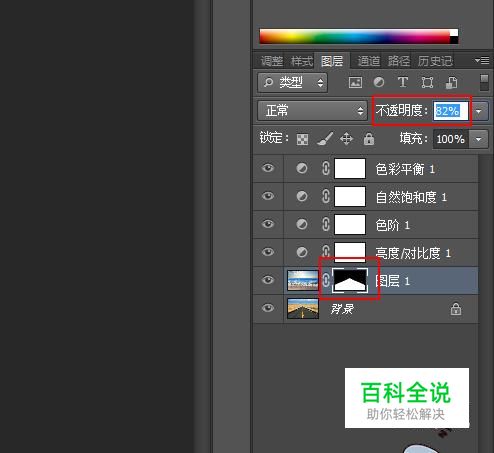Screen dimensions: 494x453
Task: Switch to the 通道 tab
Action: coord(369,61)
